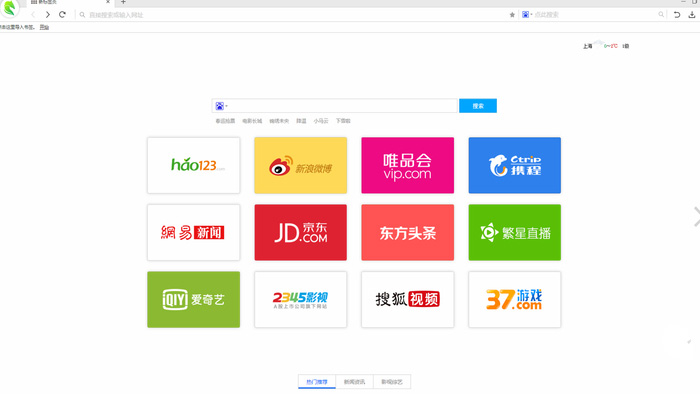
Task: Reload the current page
Action: pos(62,15)
